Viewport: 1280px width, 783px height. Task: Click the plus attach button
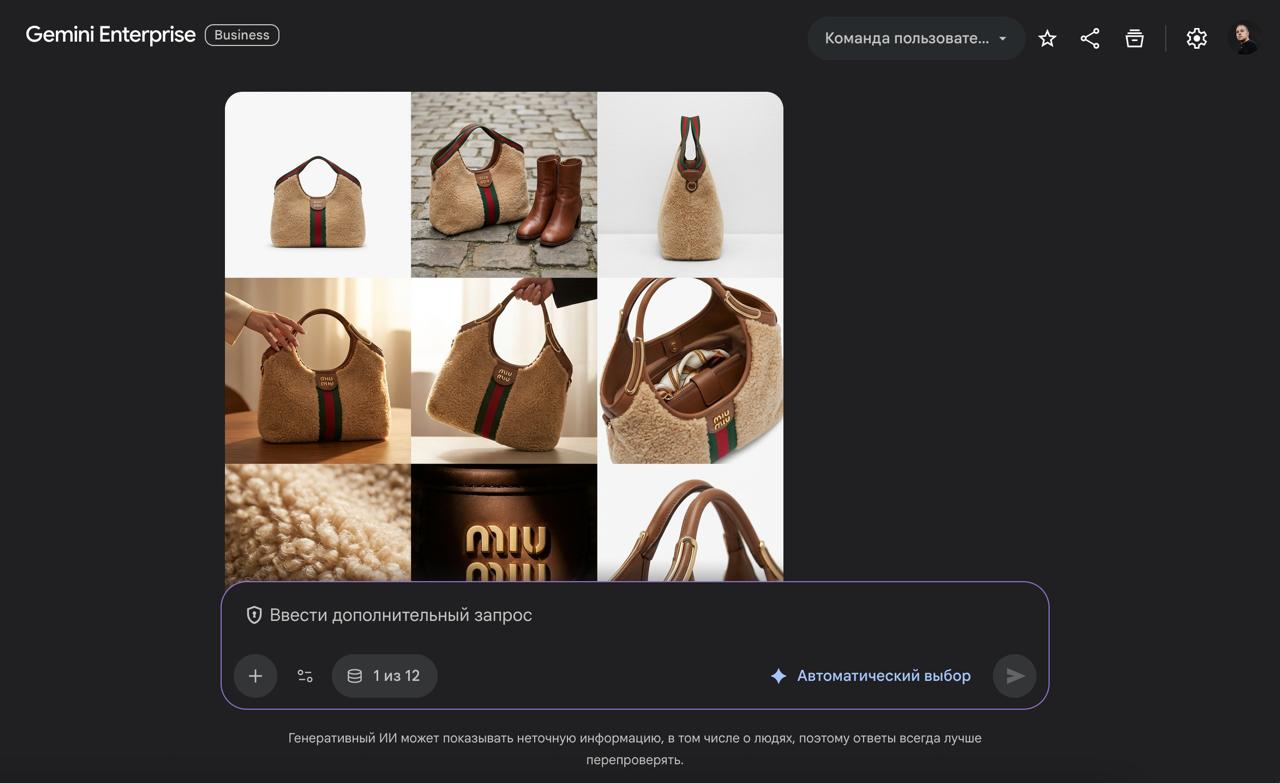click(x=255, y=676)
